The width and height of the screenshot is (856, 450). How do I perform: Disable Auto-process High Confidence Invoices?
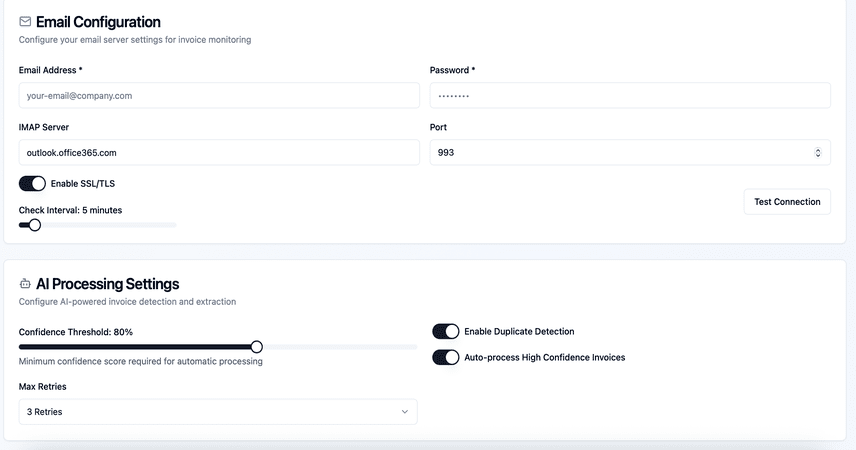[x=445, y=357]
